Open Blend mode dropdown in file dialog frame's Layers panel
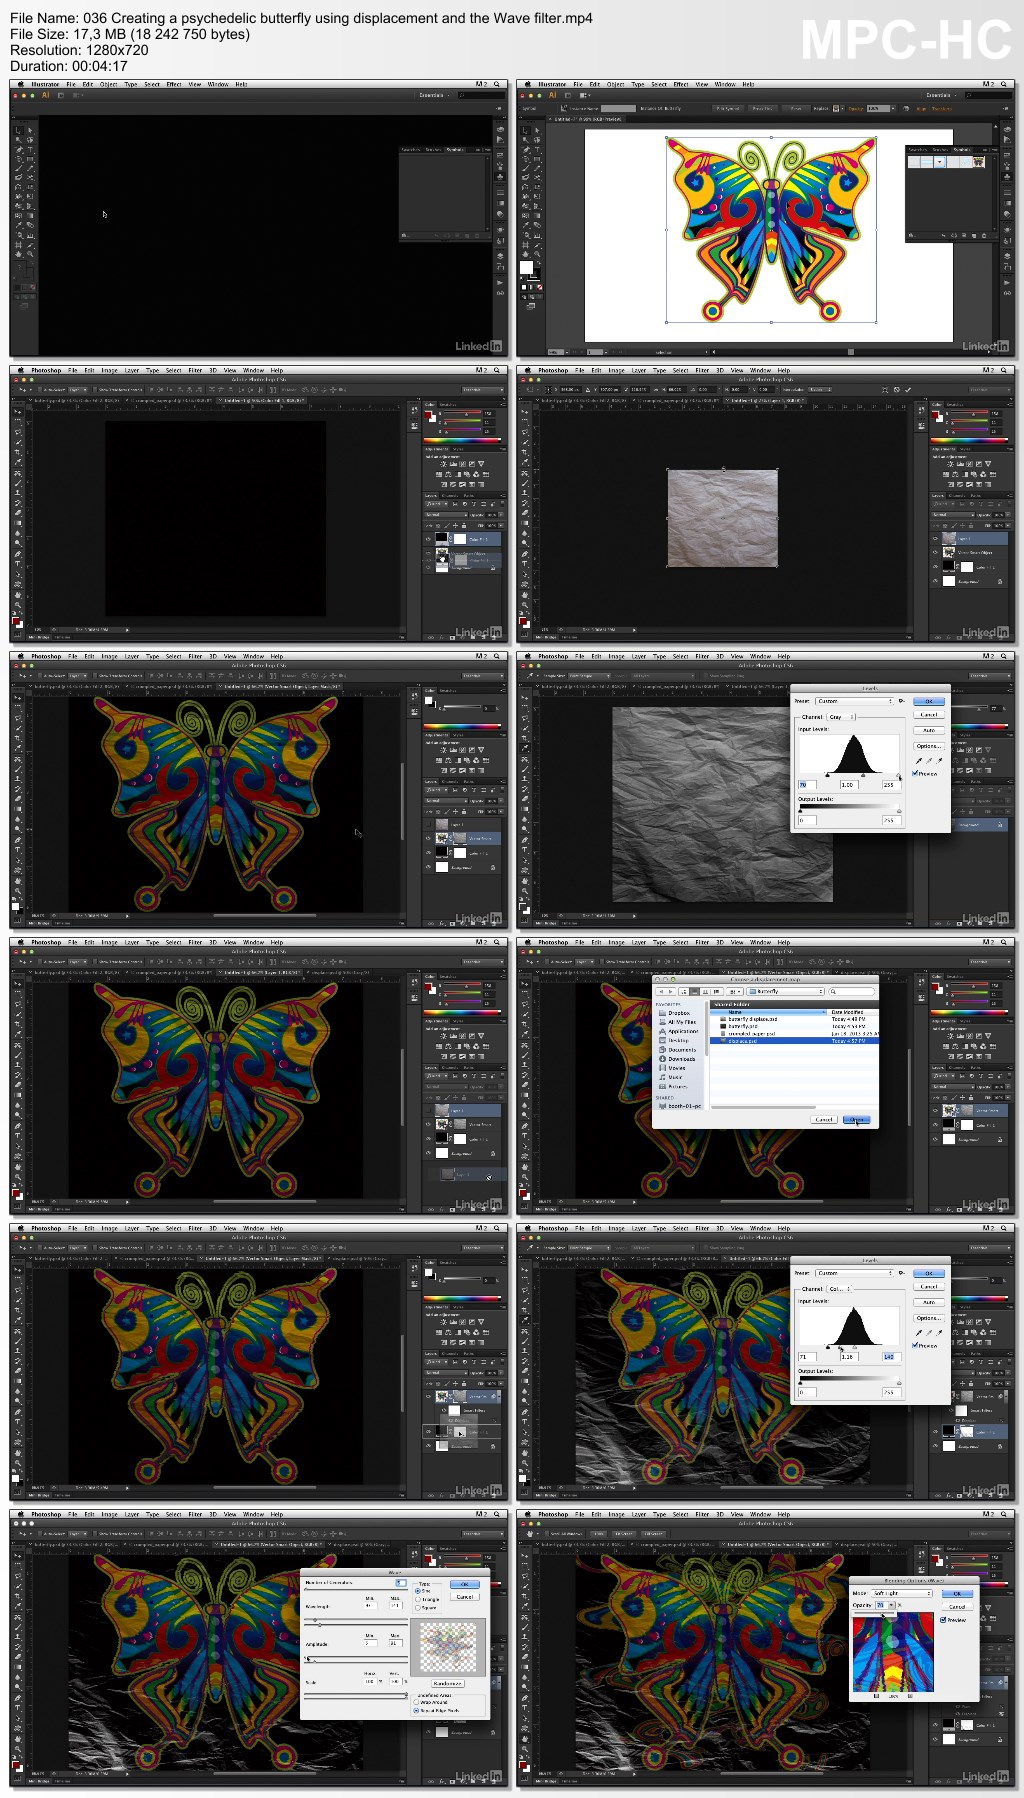This screenshot has width=1024, height=1798. coord(953,1087)
